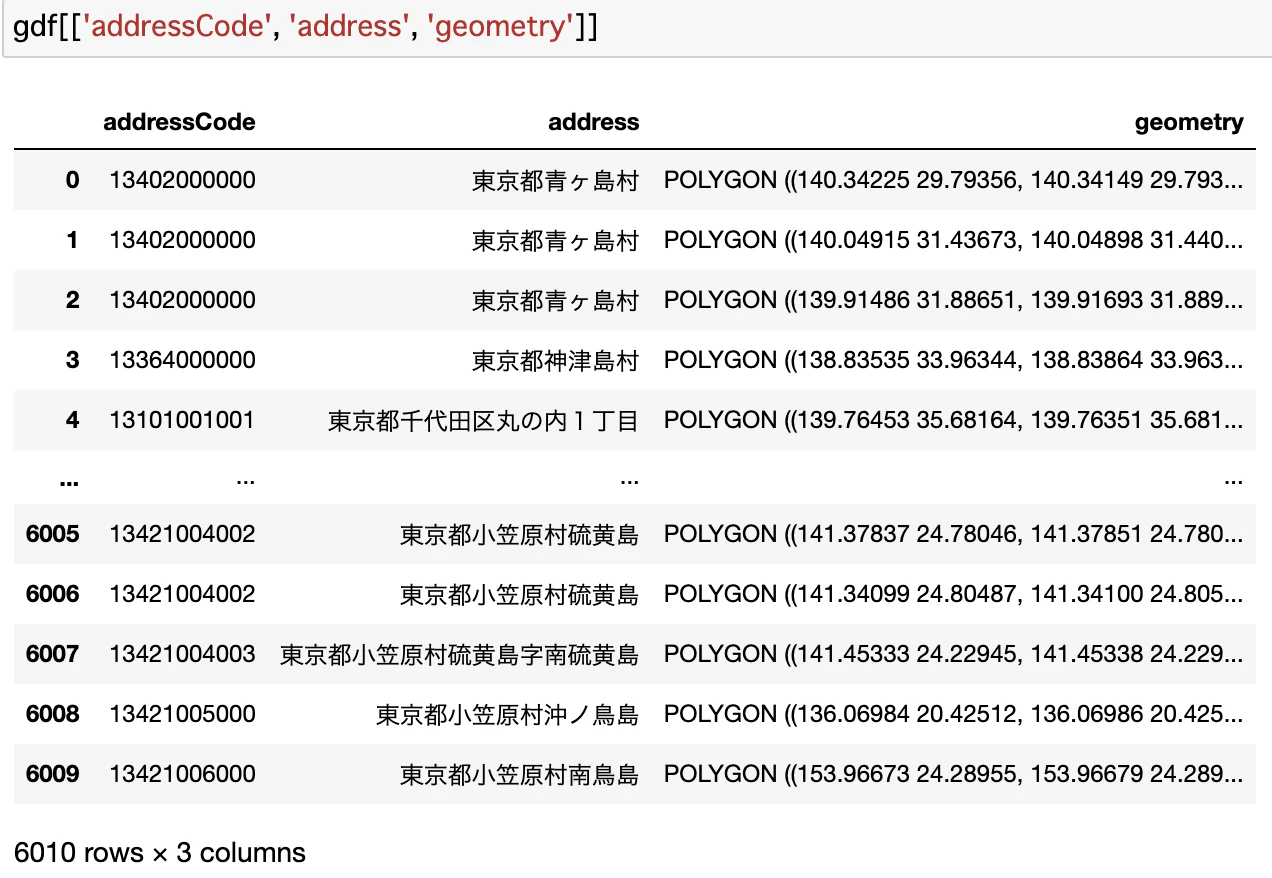Click geometry POLYGON ((140.04915 31.43673
1272x878 pixels.
pyautogui.click(x=954, y=240)
